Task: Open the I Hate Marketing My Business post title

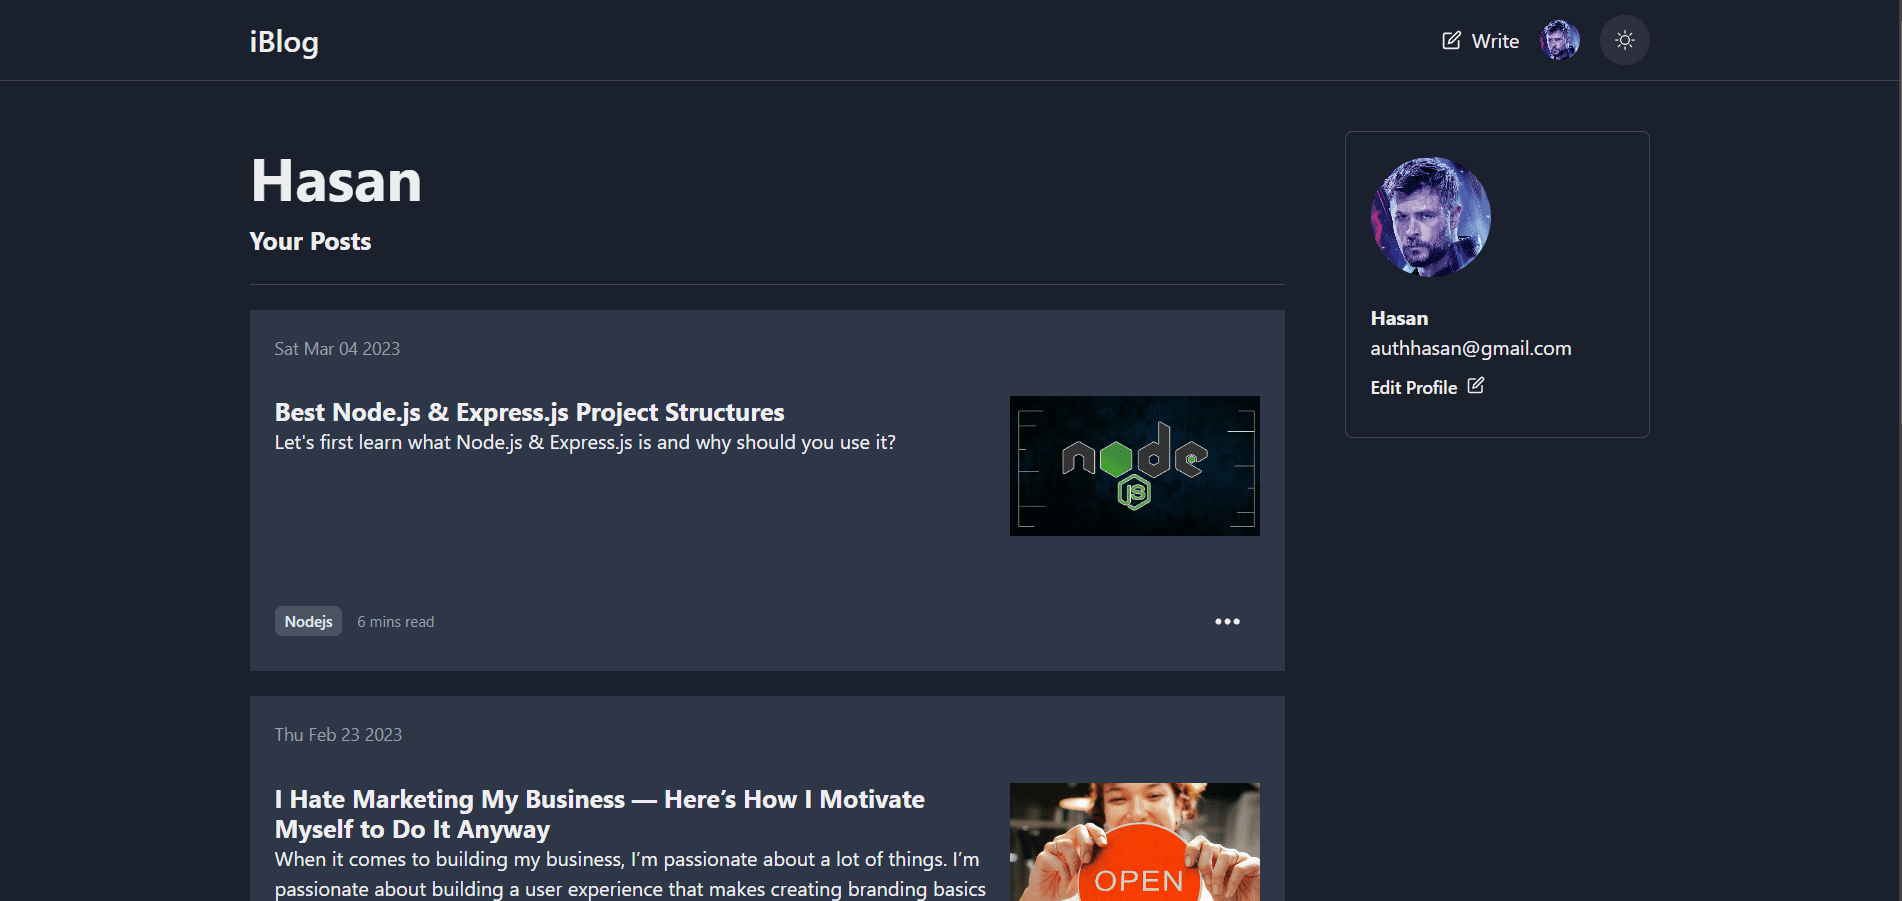Action: (600, 814)
